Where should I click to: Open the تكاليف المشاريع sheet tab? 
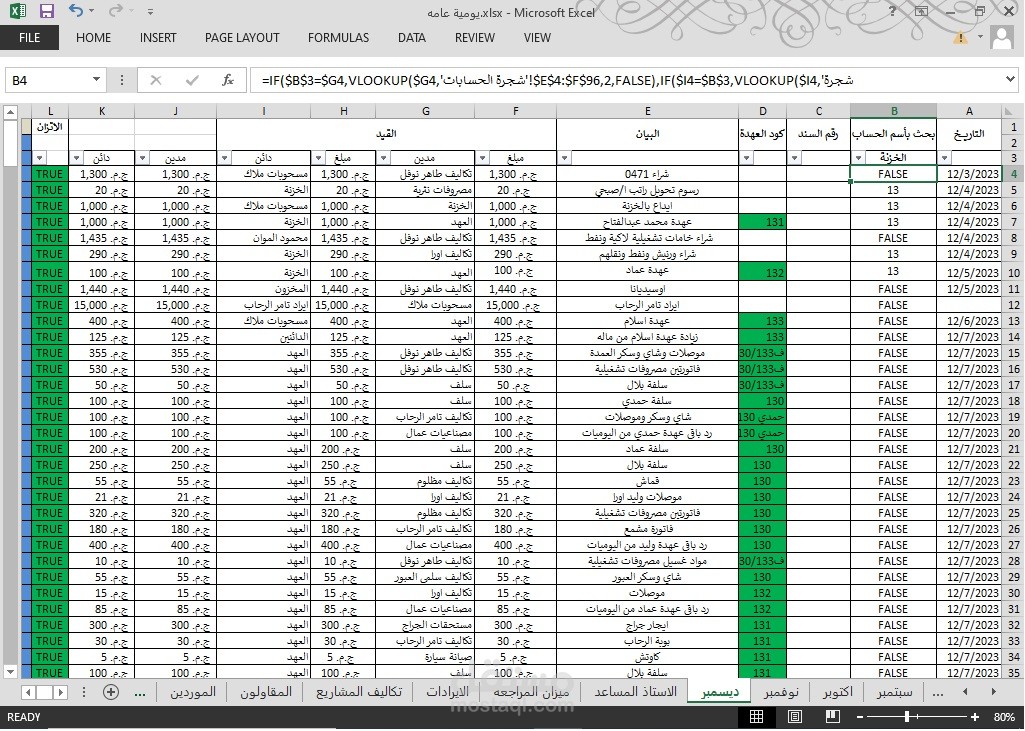359,692
